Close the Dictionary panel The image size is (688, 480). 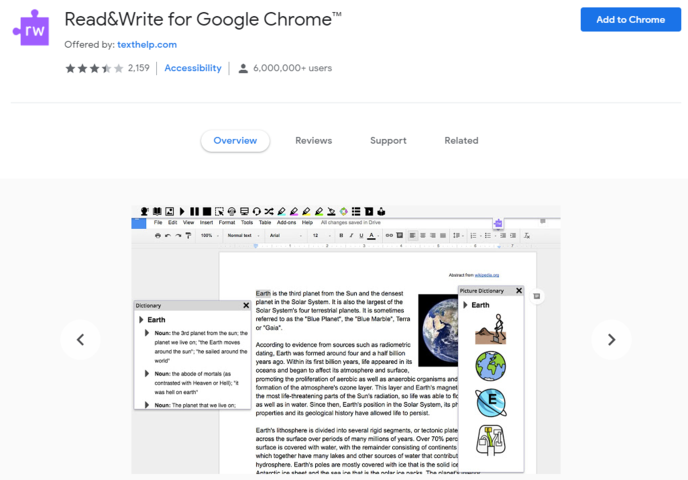[246, 305]
